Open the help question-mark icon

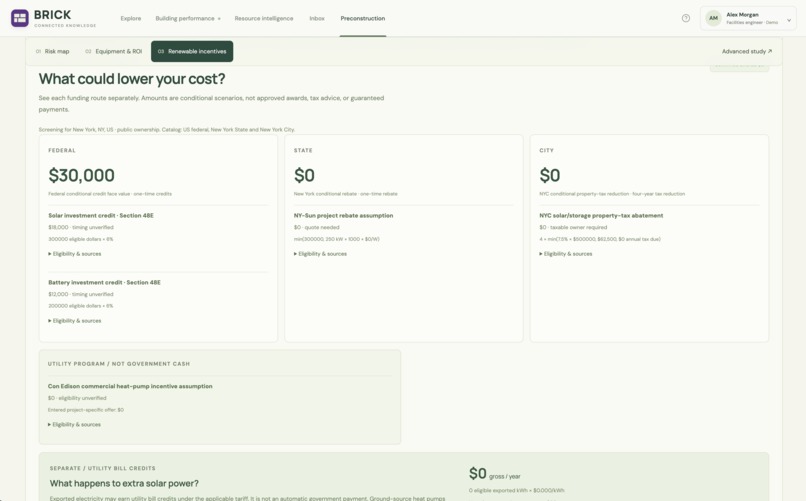tap(686, 18)
